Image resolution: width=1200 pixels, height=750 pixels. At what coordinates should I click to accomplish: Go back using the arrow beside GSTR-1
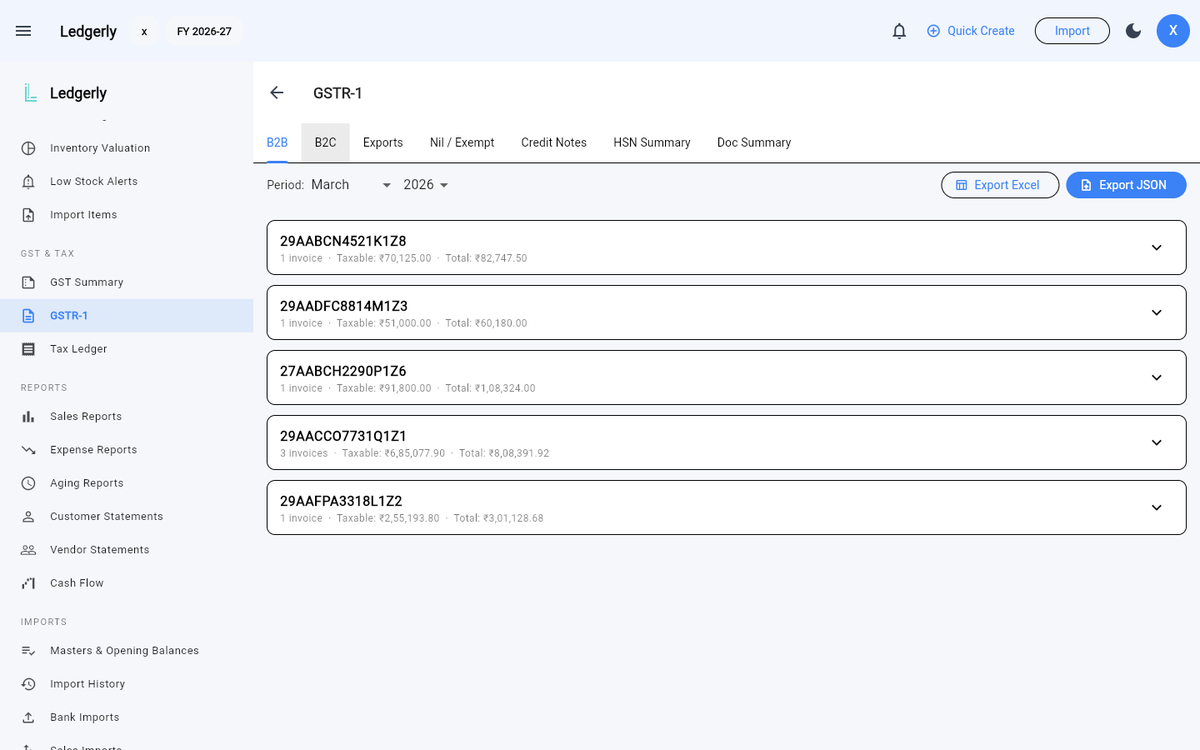point(277,93)
